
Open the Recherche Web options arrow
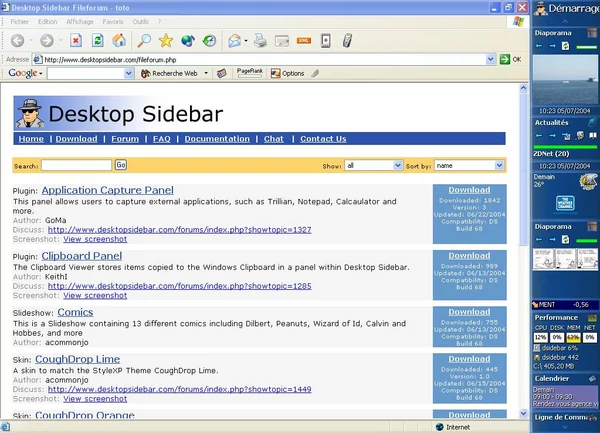206,73
